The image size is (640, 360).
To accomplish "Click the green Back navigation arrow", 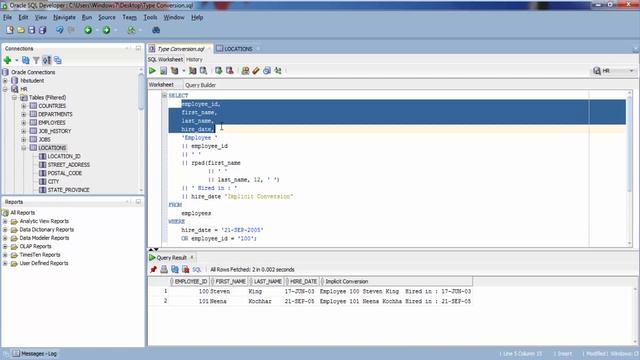I will [x=88, y=30].
